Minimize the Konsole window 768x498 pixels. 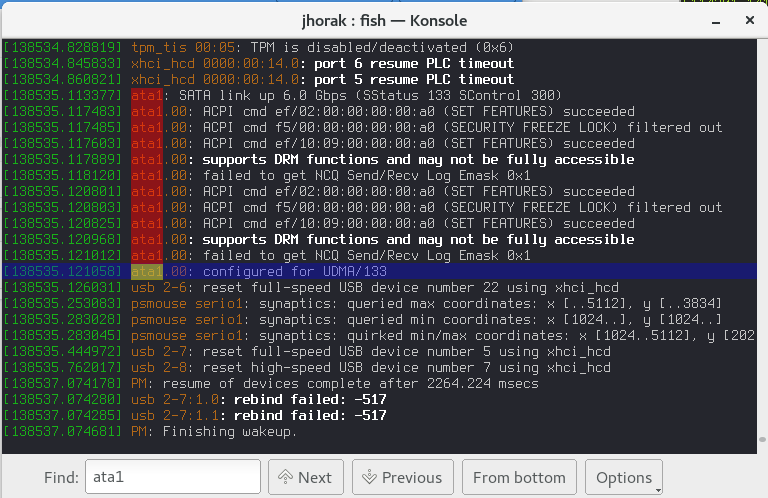(x=716, y=21)
